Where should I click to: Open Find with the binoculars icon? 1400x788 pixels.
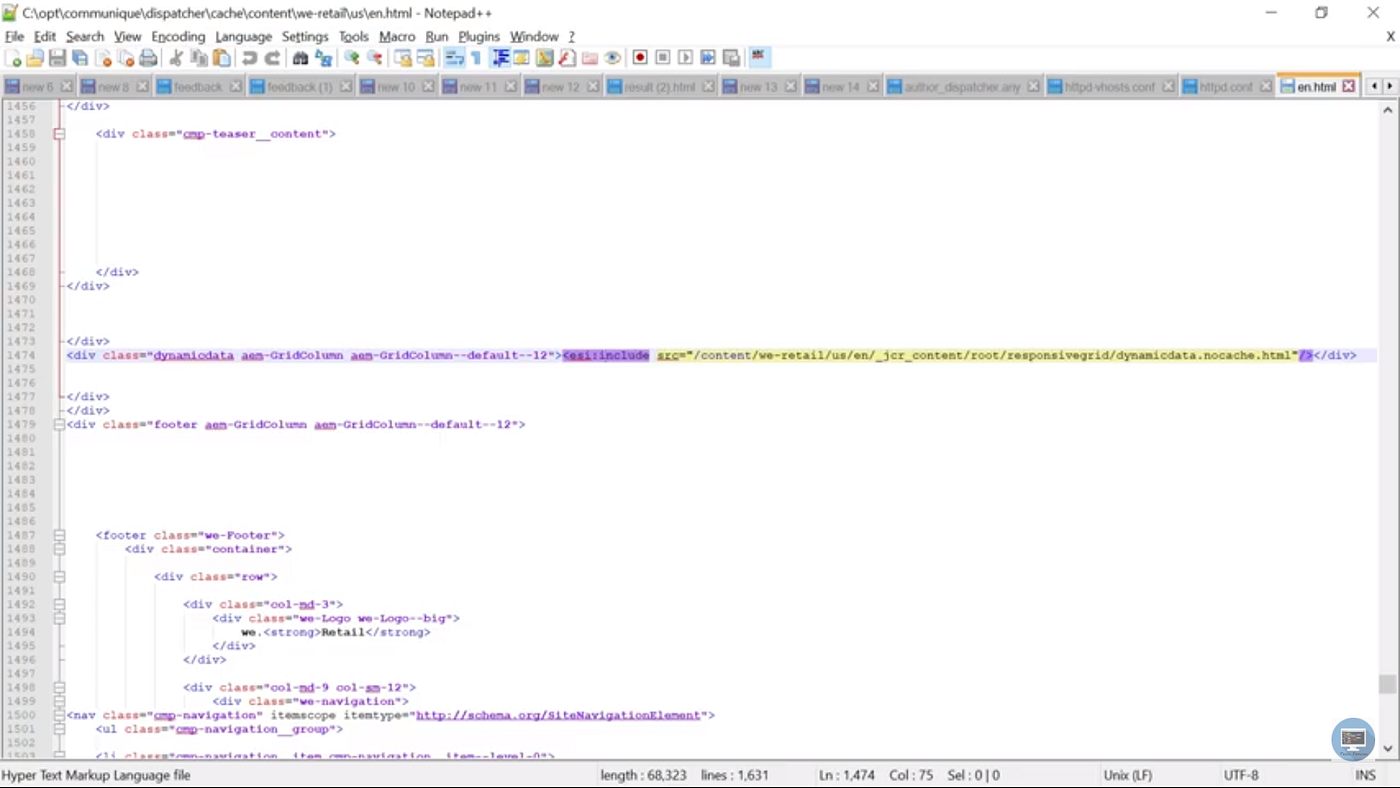point(300,58)
